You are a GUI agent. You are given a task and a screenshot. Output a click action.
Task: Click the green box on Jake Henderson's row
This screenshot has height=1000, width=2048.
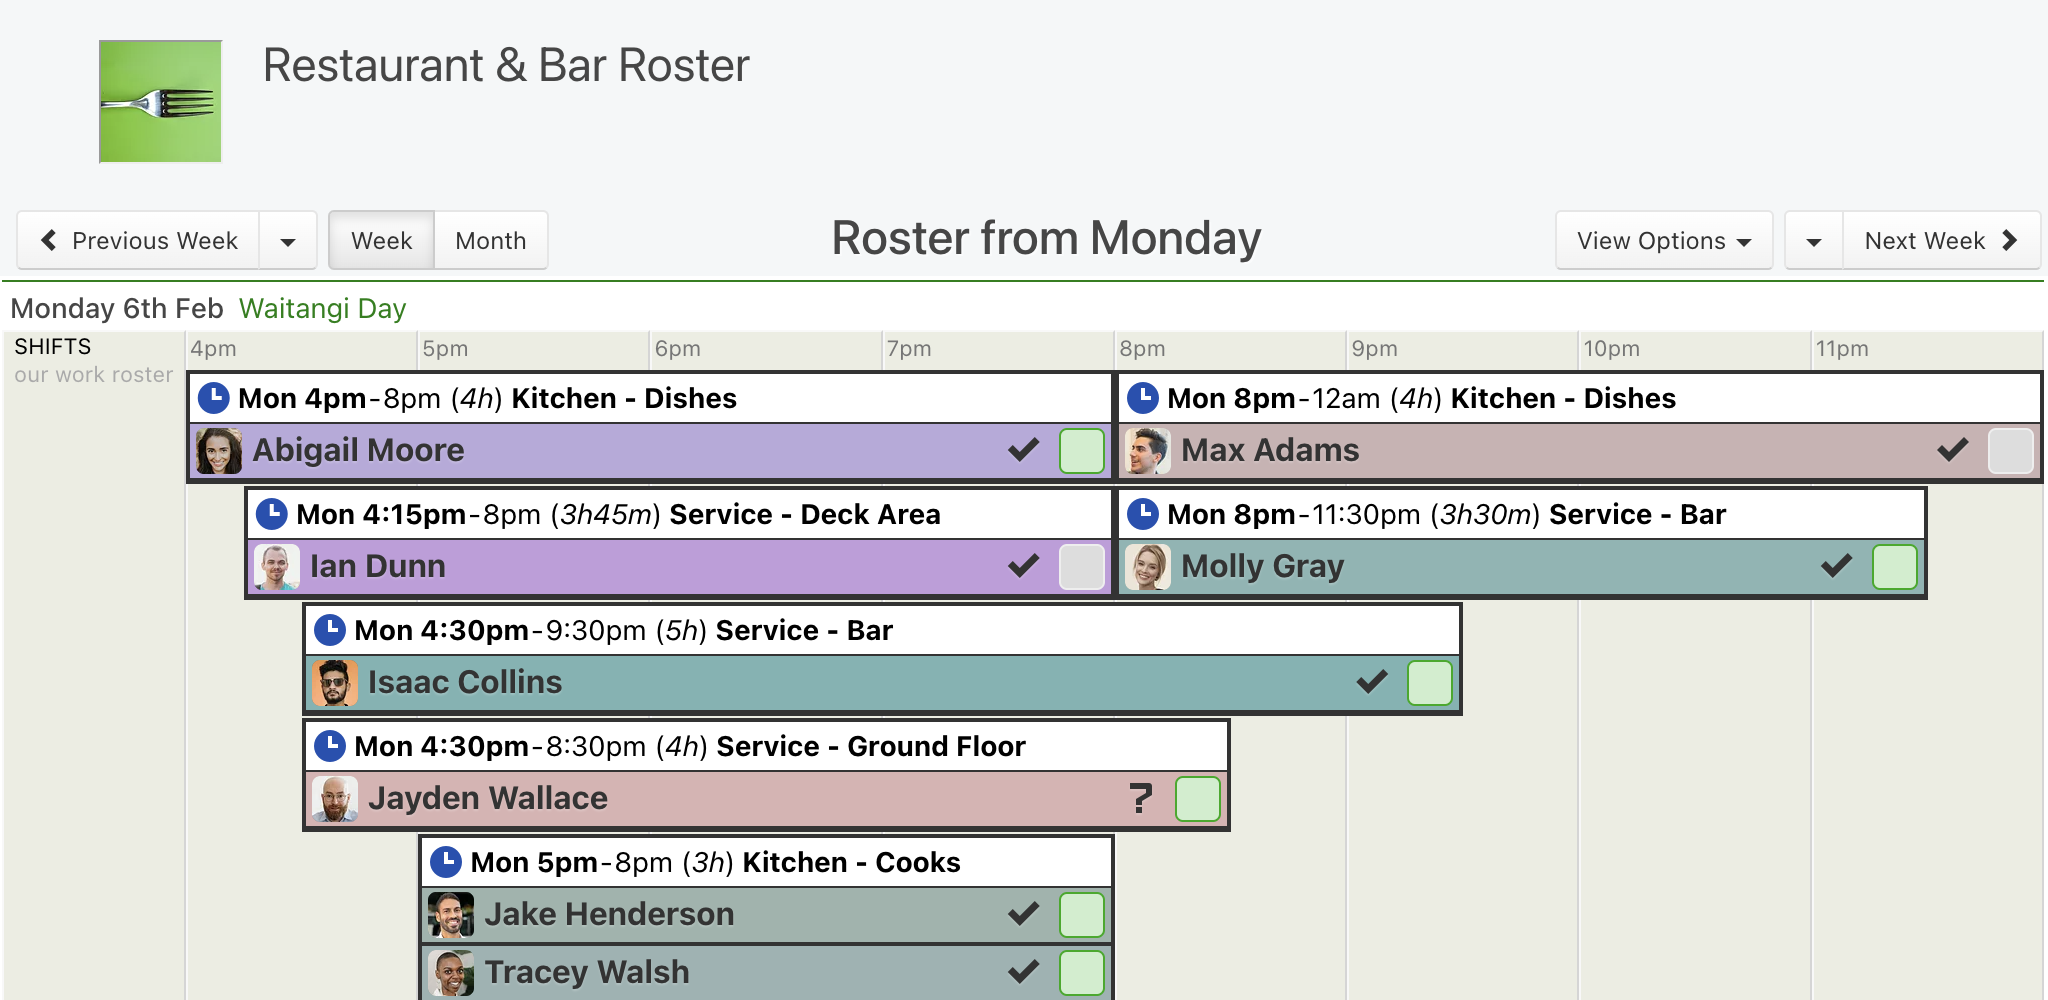click(1081, 915)
